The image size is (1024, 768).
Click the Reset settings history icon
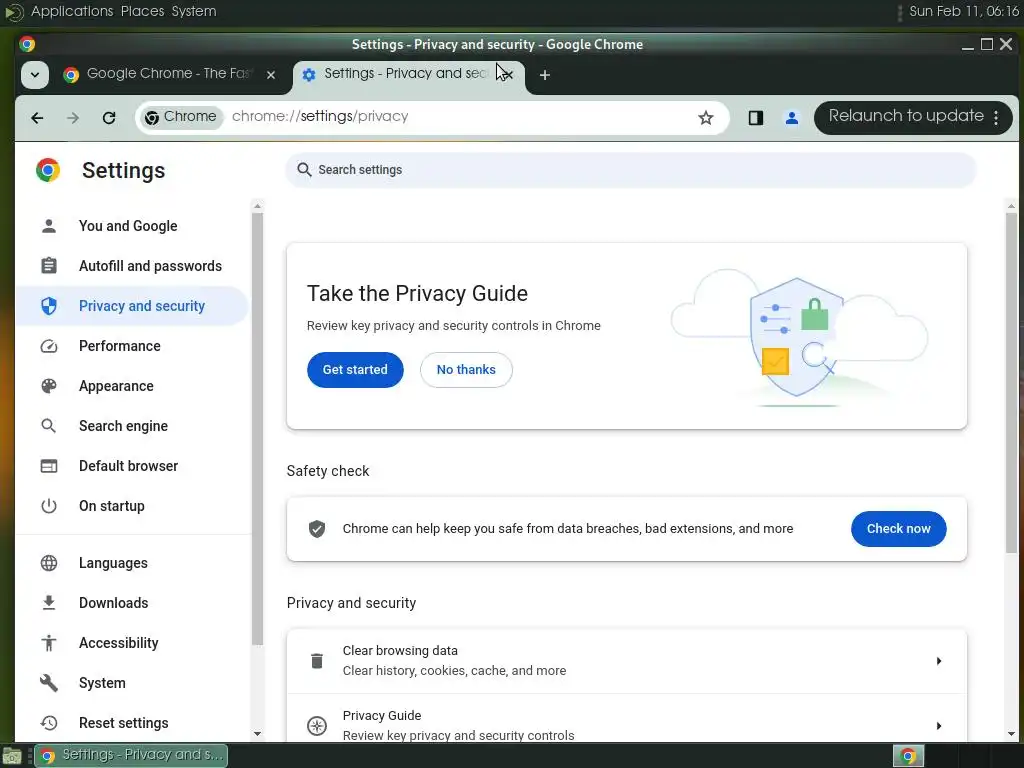coord(49,723)
